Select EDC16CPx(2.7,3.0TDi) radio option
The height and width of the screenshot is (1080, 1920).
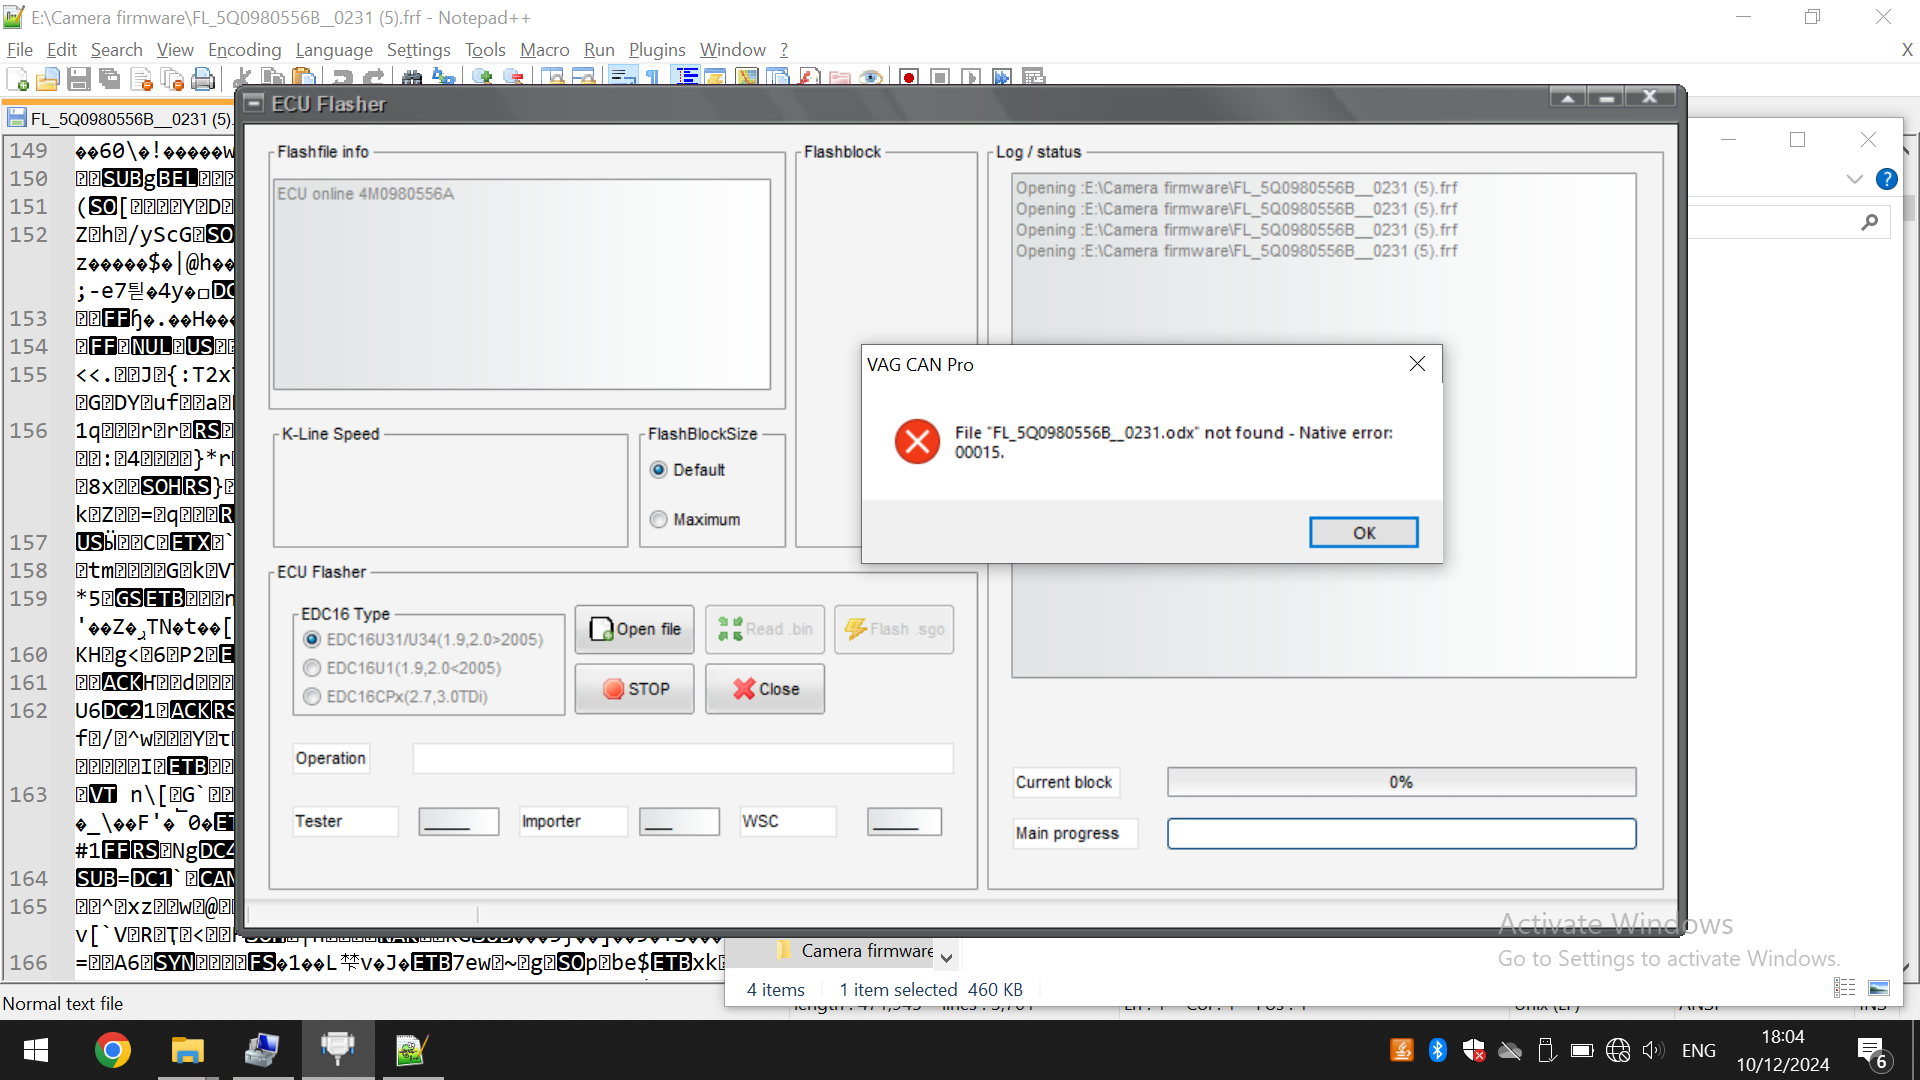(312, 697)
